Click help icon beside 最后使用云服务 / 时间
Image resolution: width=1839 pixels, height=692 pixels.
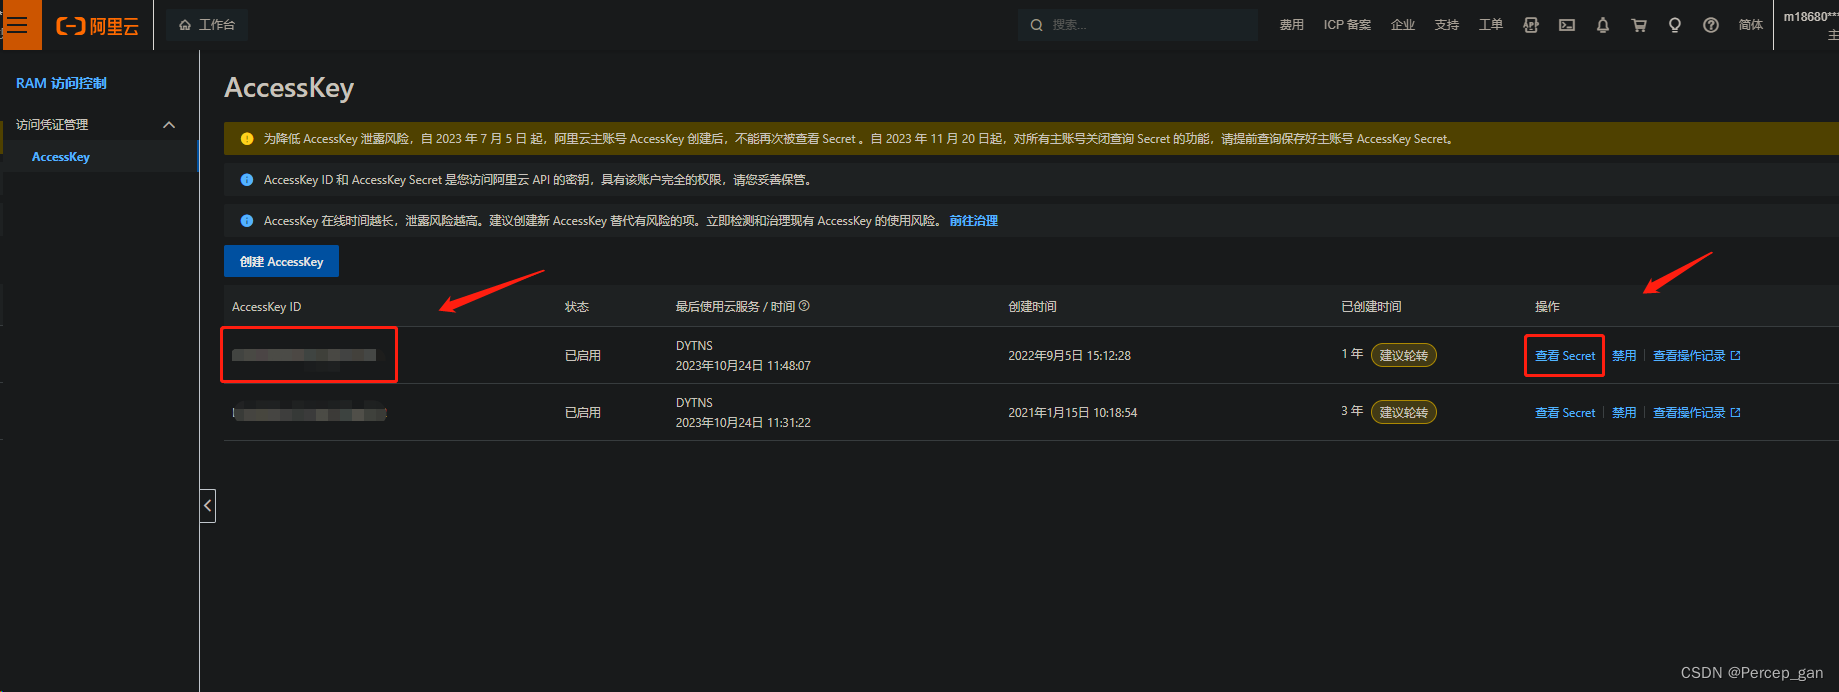coord(805,306)
